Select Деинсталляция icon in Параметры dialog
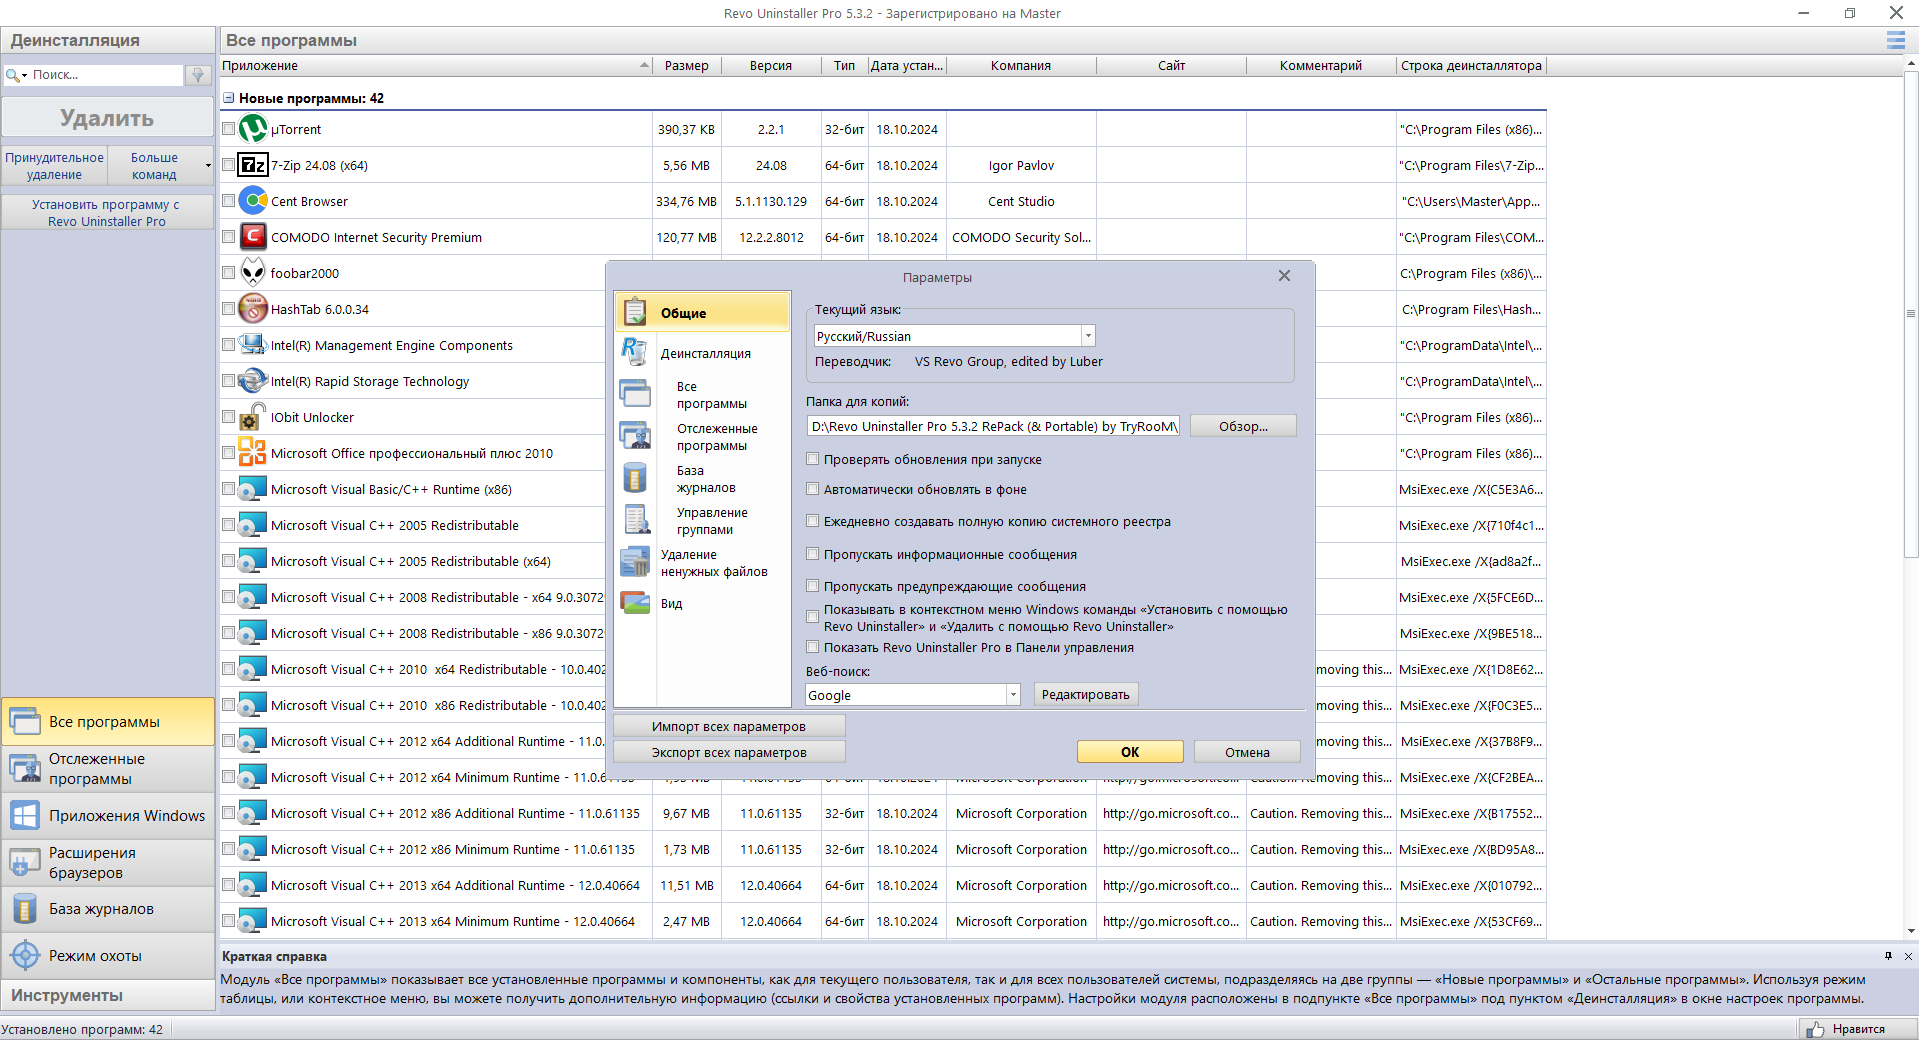Image resolution: width=1919 pixels, height=1040 pixels. 634,352
